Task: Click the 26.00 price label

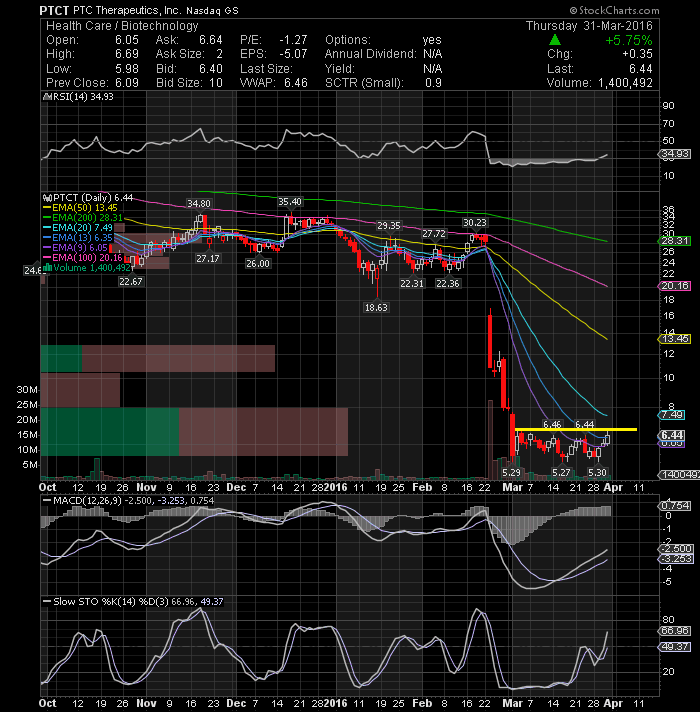Action: (x=258, y=263)
